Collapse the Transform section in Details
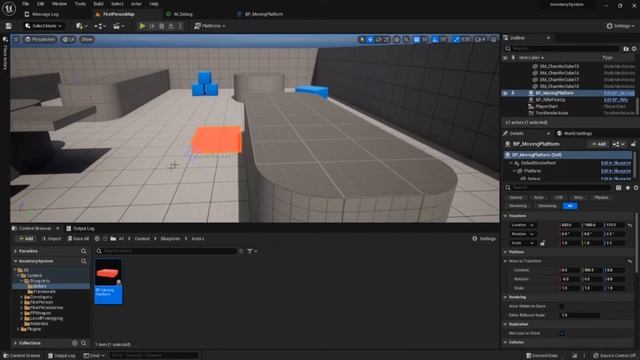The height and width of the screenshot is (360, 640). pos(505,216)
